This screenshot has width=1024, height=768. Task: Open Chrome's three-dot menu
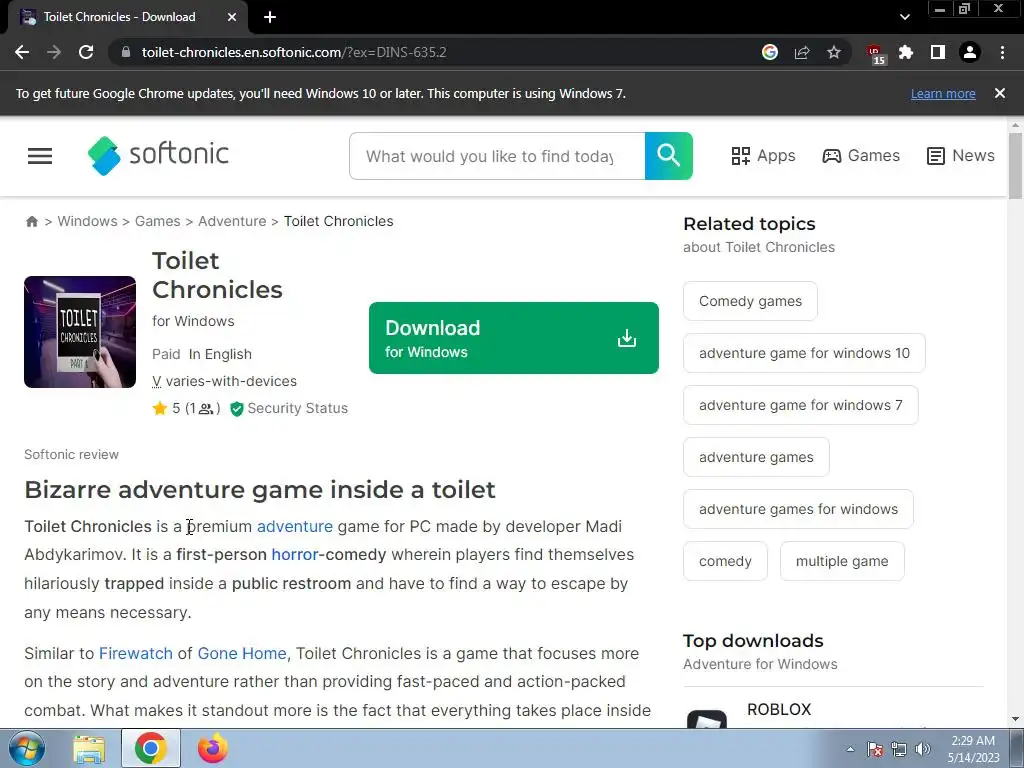[1002, 52]
